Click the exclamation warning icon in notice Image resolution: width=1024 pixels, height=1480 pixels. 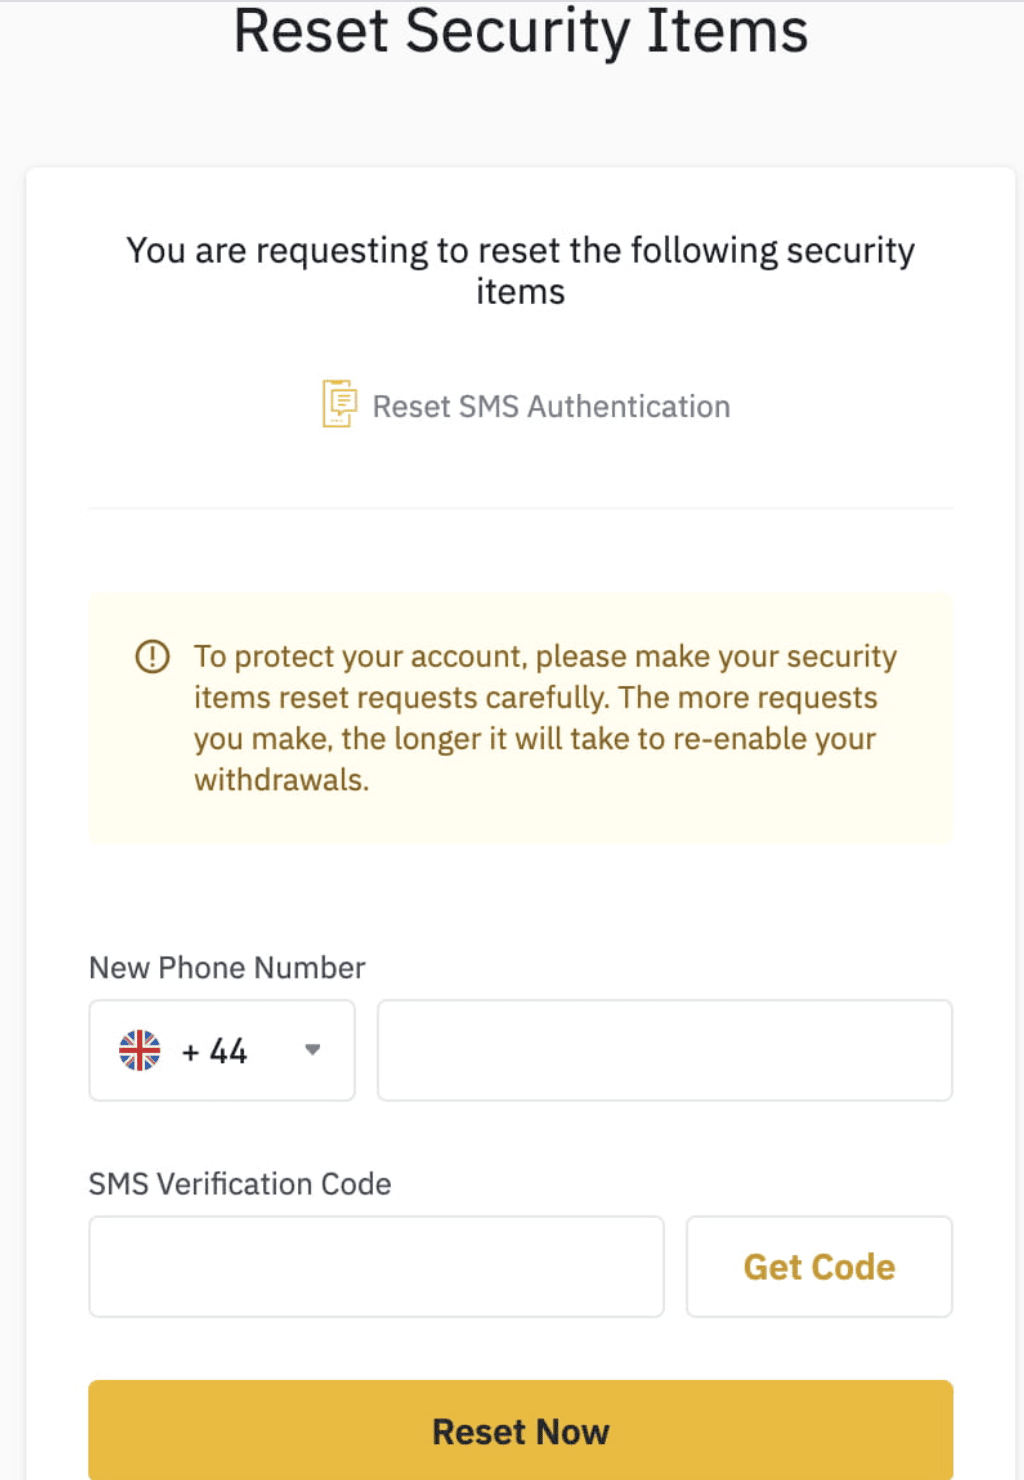[x=152, y=657]
